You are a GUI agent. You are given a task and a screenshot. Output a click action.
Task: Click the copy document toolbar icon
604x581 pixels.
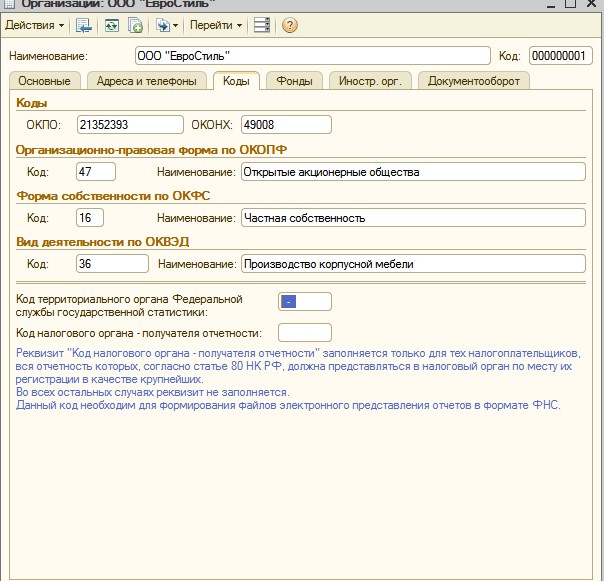[135, 25]
